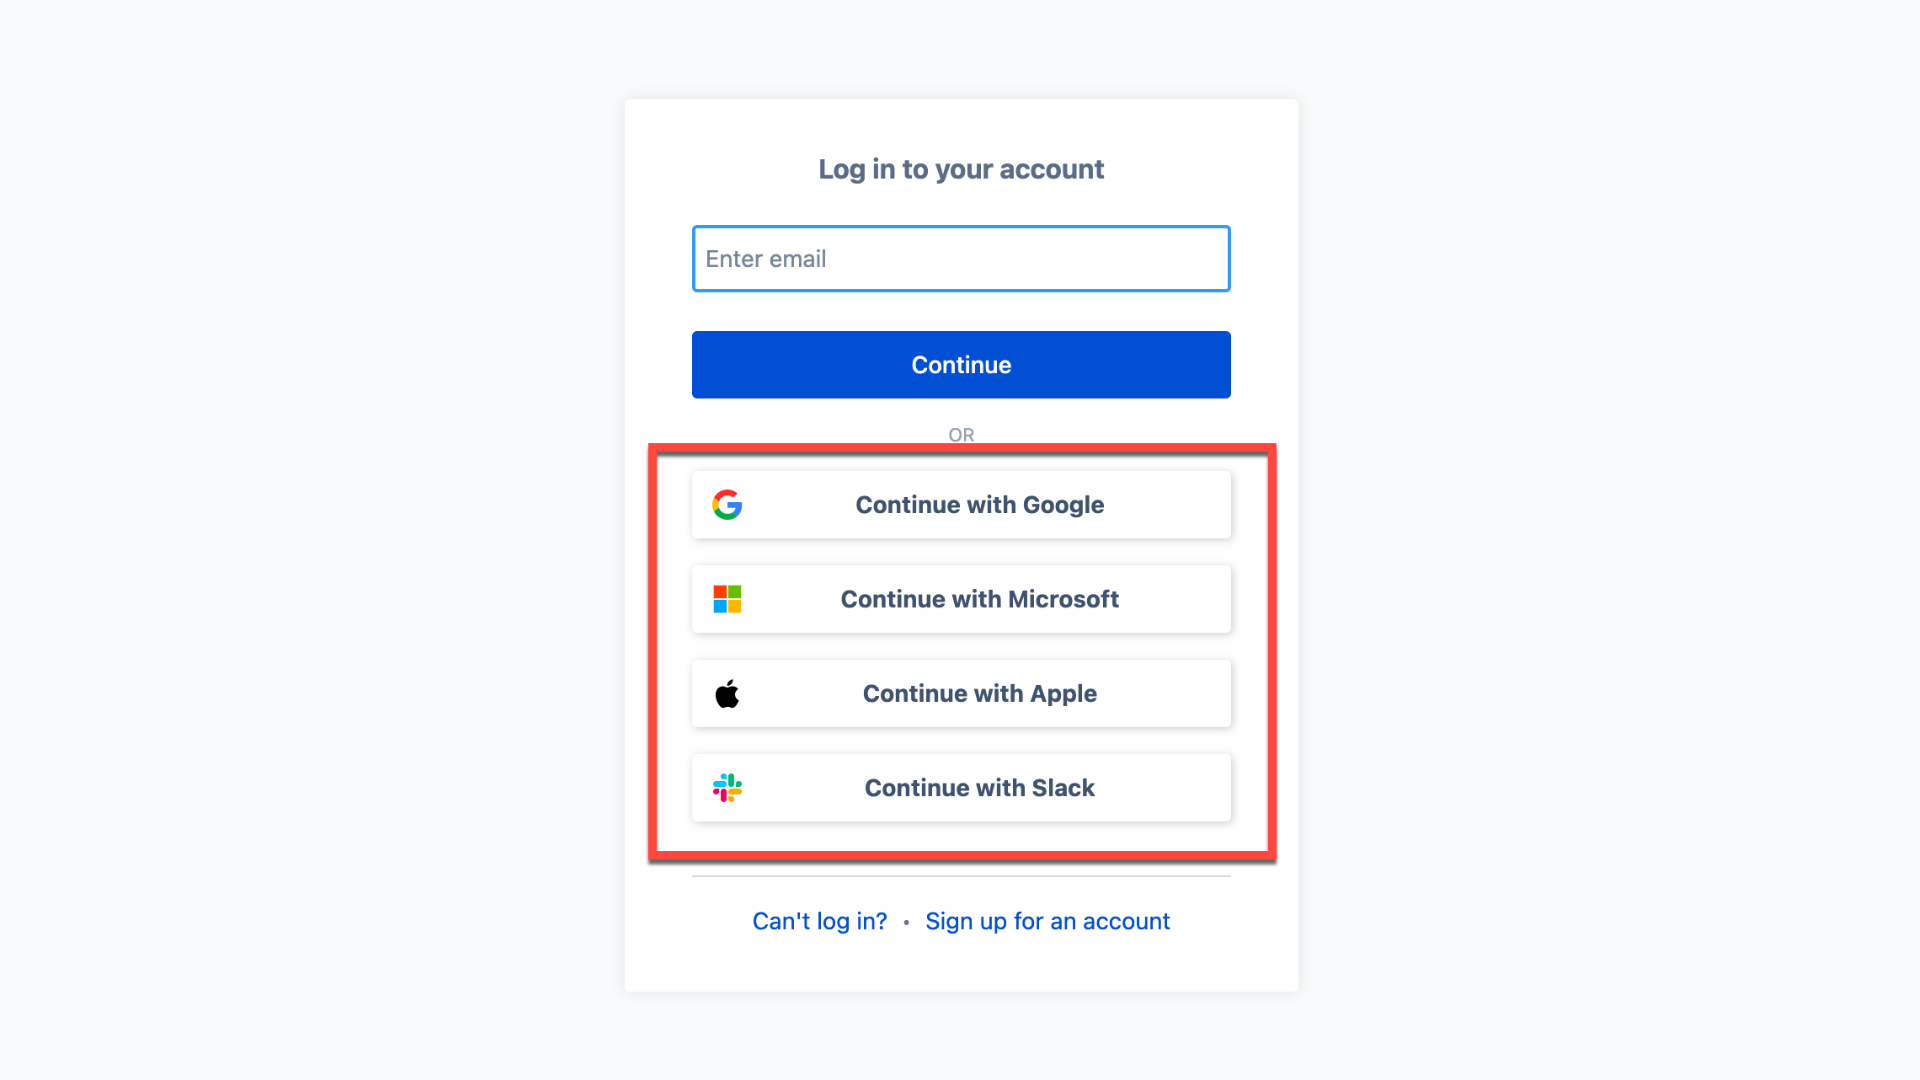Click Can't log in? link
This screenshot has width=1920, height=1080.
tap(819, 920)
